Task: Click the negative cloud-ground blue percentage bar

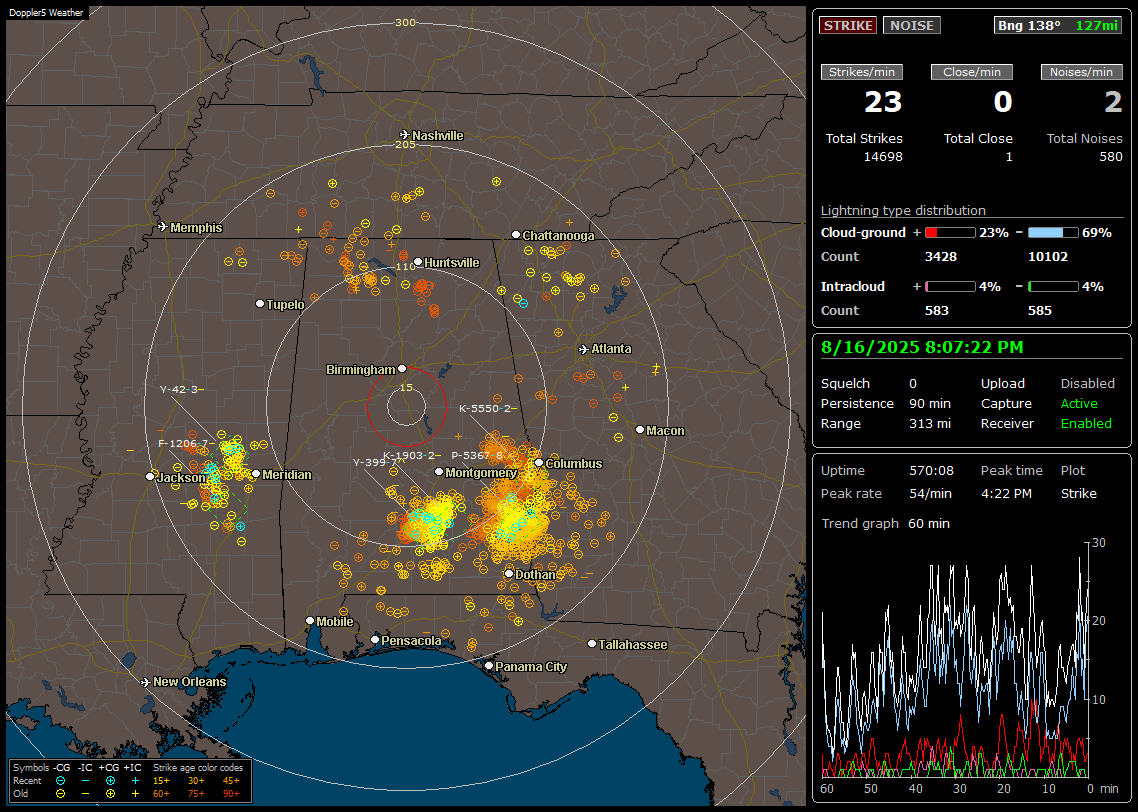Action: pyautogui.click(x=1053, y=232)
